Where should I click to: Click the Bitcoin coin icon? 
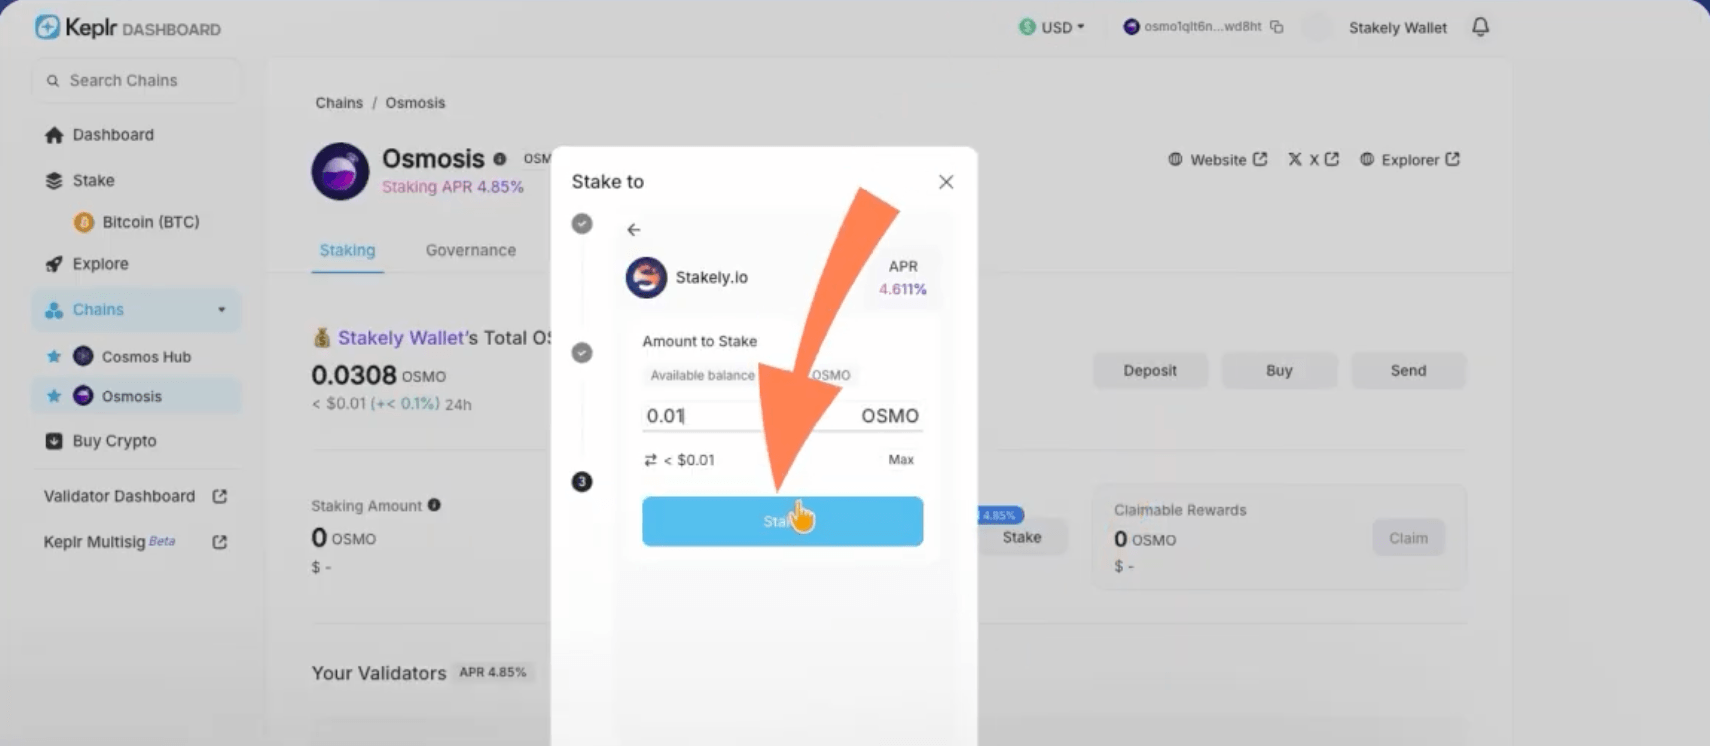pos(84,222)
